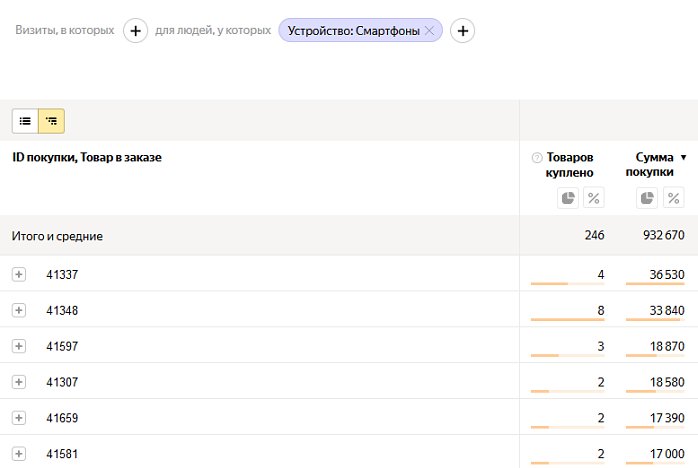
Task: Select the Итого и средние row
Action: 58,236
